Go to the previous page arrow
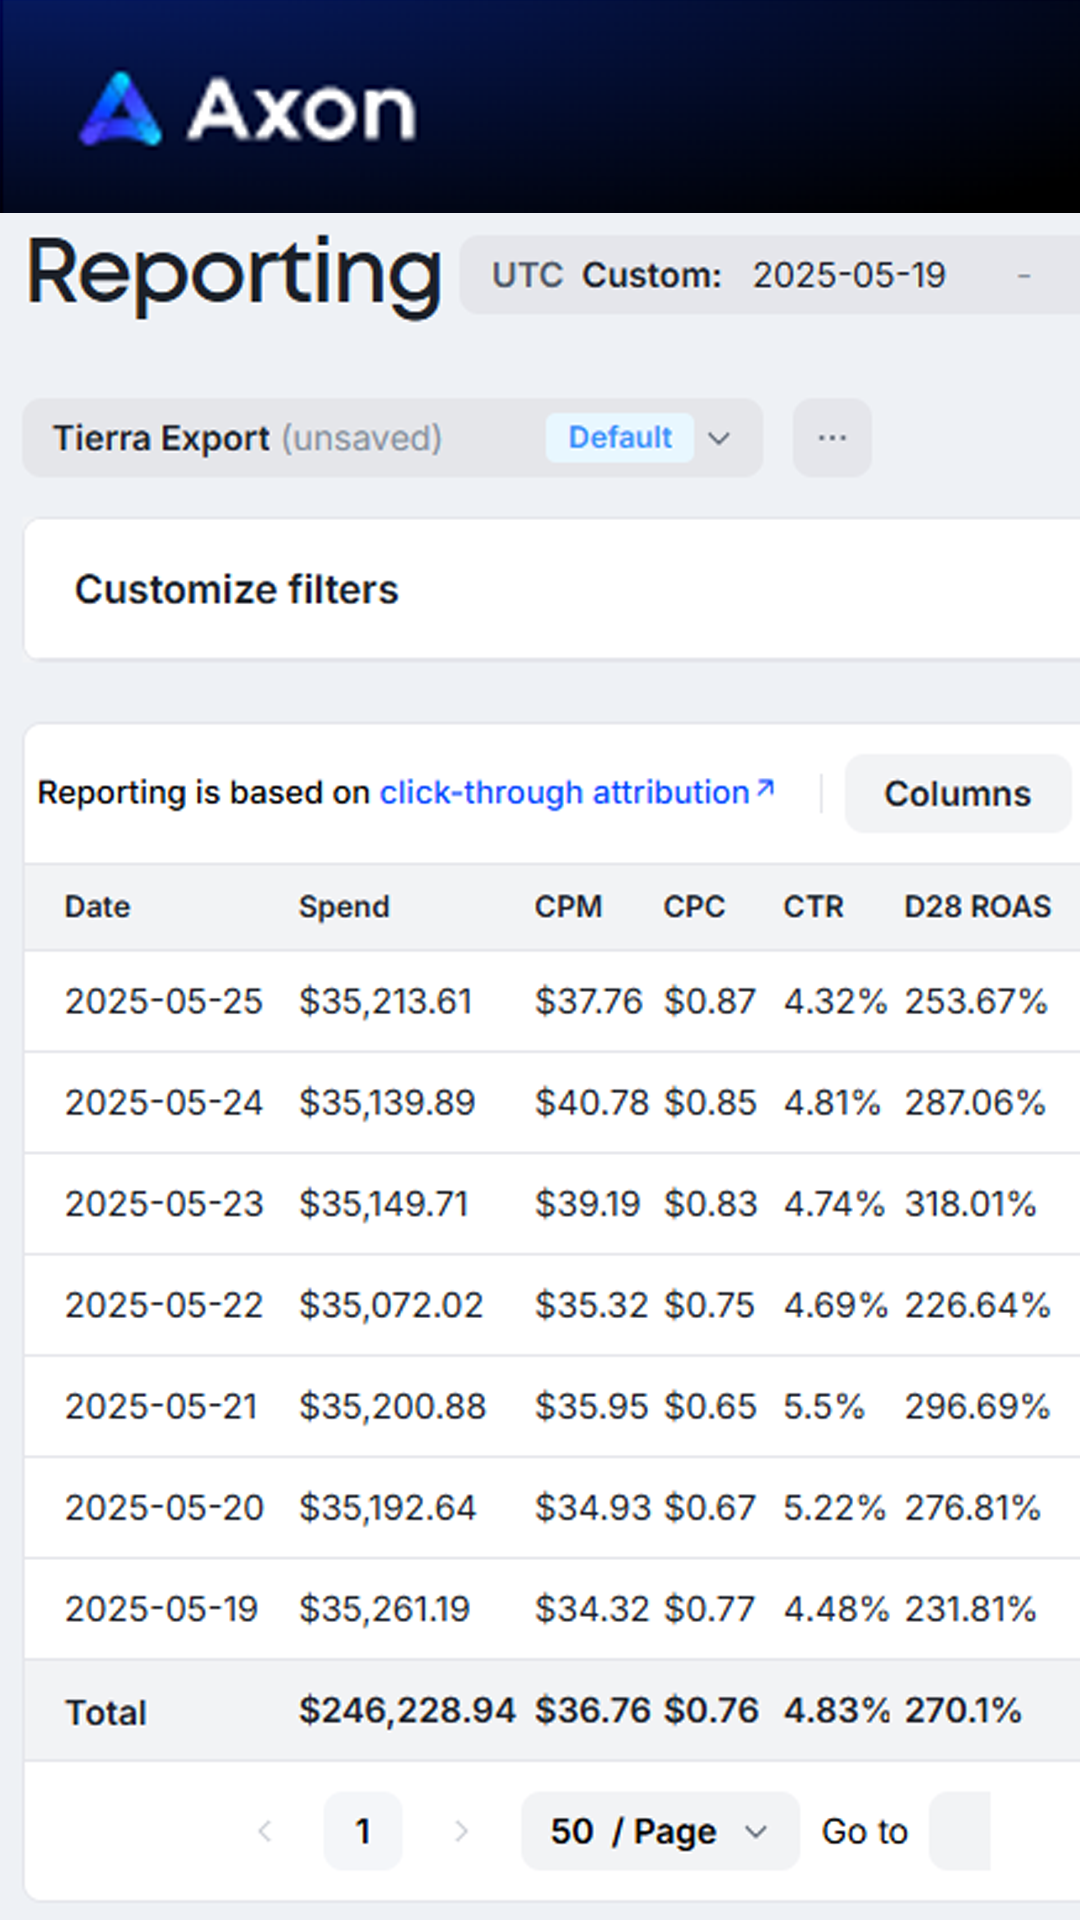 (x=265, y=1831)
